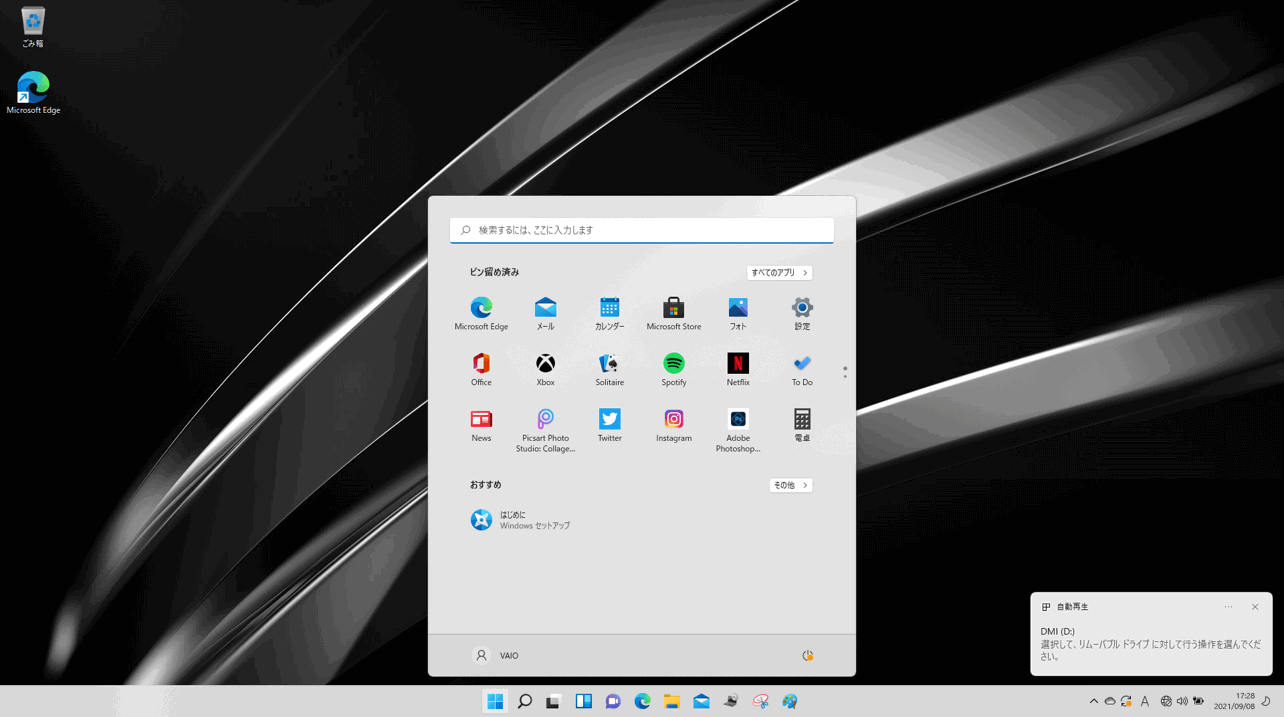This screenshot has width=1284, height=717.
Task: Launch the Office app
Action: (x=481, y=369)
